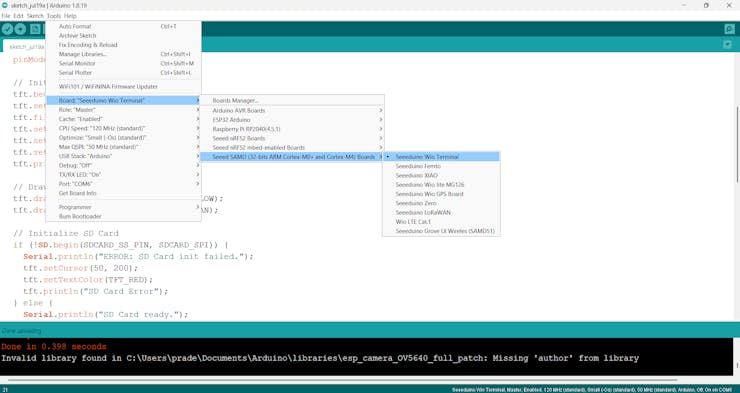
Task: Click the editor vertical scrollbar thumb
Action: tap(736, 144)
